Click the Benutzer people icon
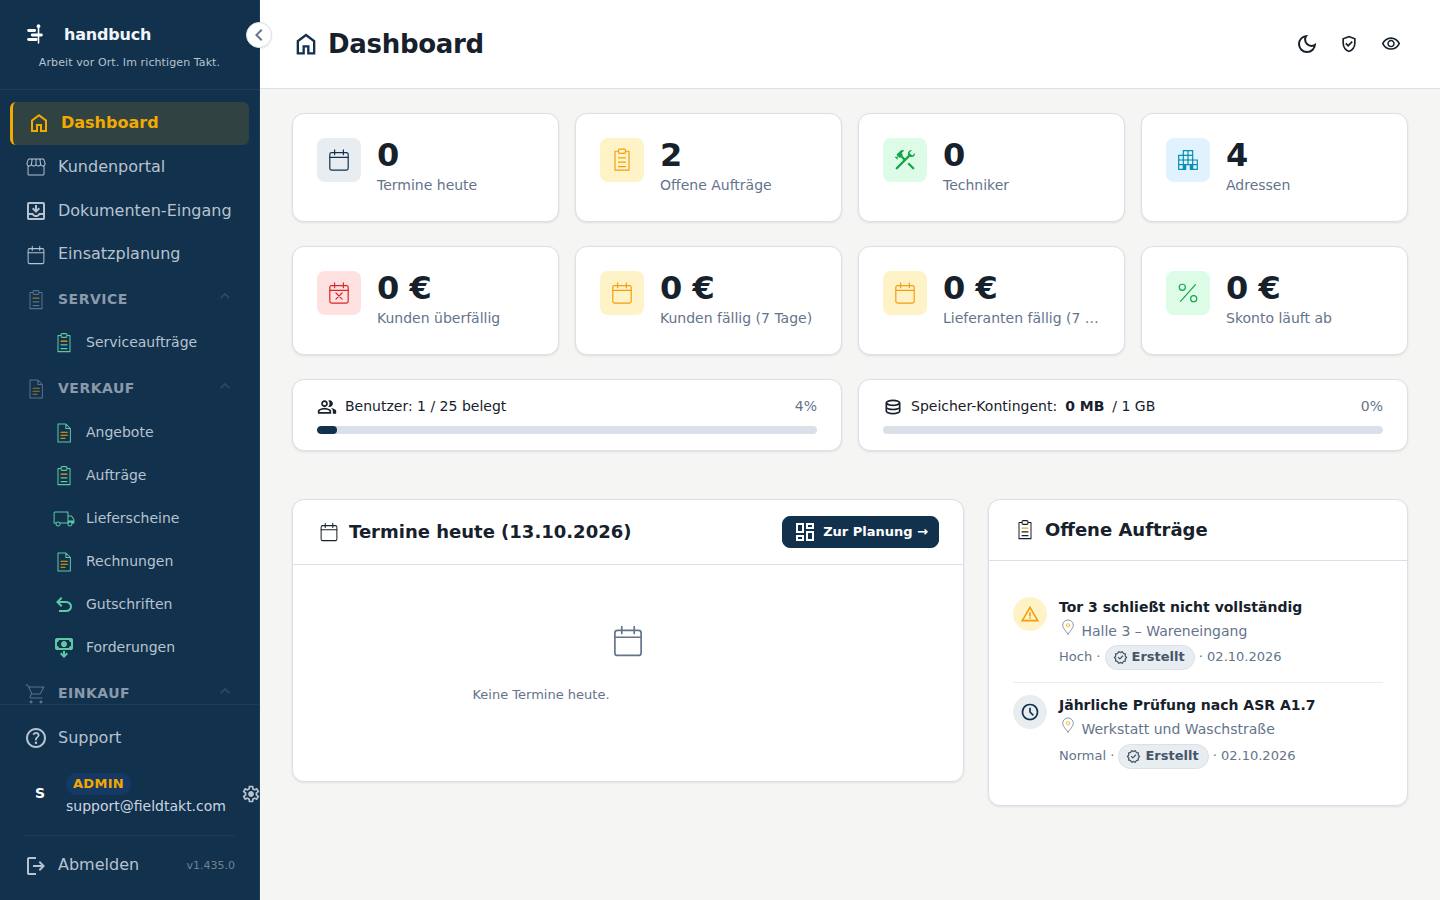The image size is (1440, 900). [x=327, y=407]
